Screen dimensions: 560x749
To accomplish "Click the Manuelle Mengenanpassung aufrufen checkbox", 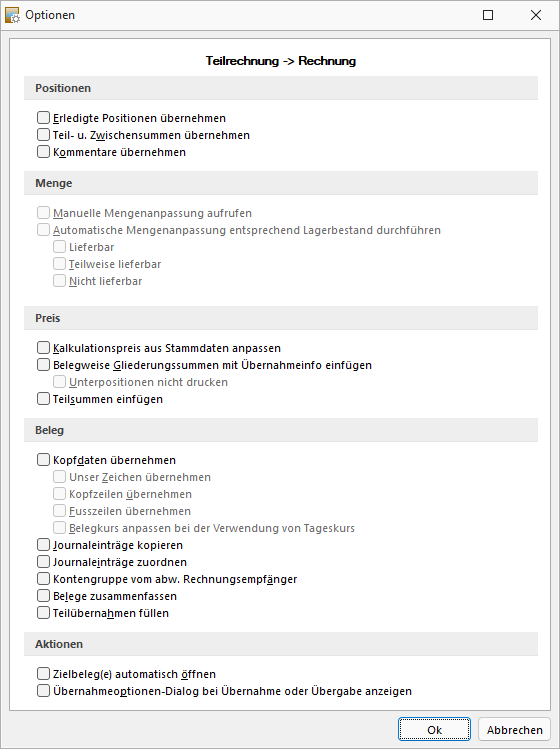I will click(43, 213).
